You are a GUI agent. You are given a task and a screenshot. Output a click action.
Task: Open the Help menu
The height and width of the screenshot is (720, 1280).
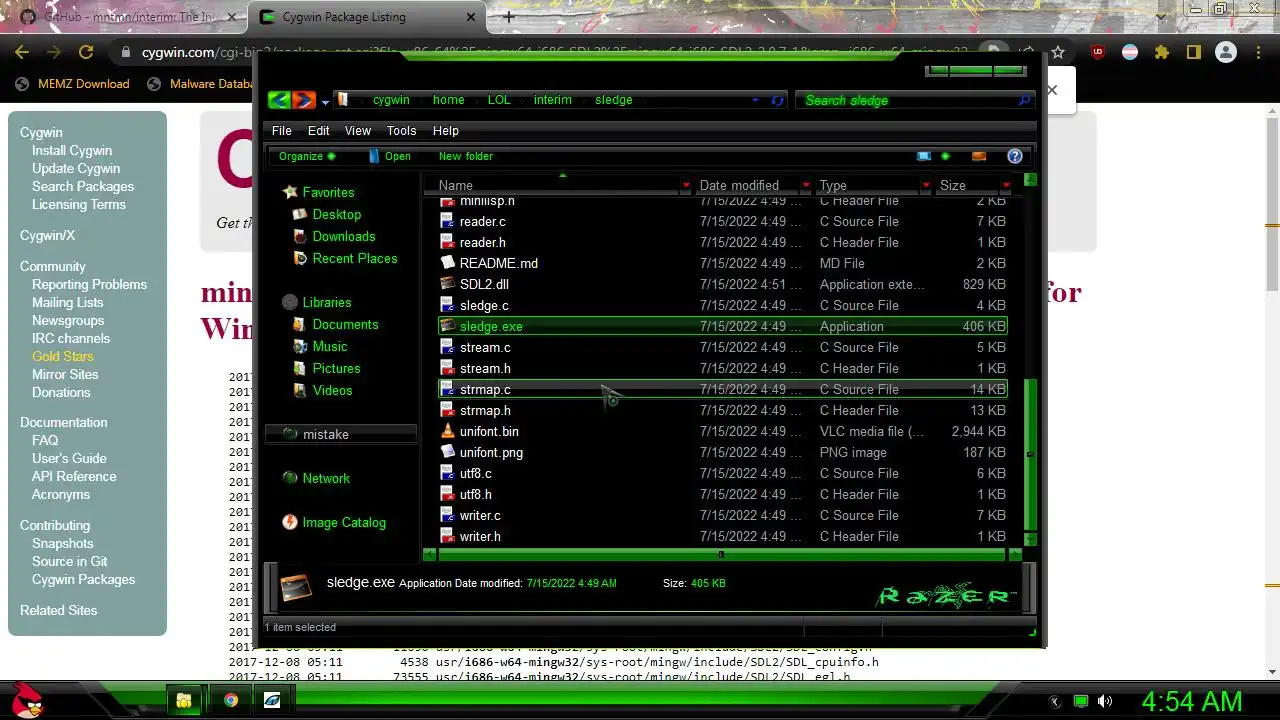[x=446, y=131]
